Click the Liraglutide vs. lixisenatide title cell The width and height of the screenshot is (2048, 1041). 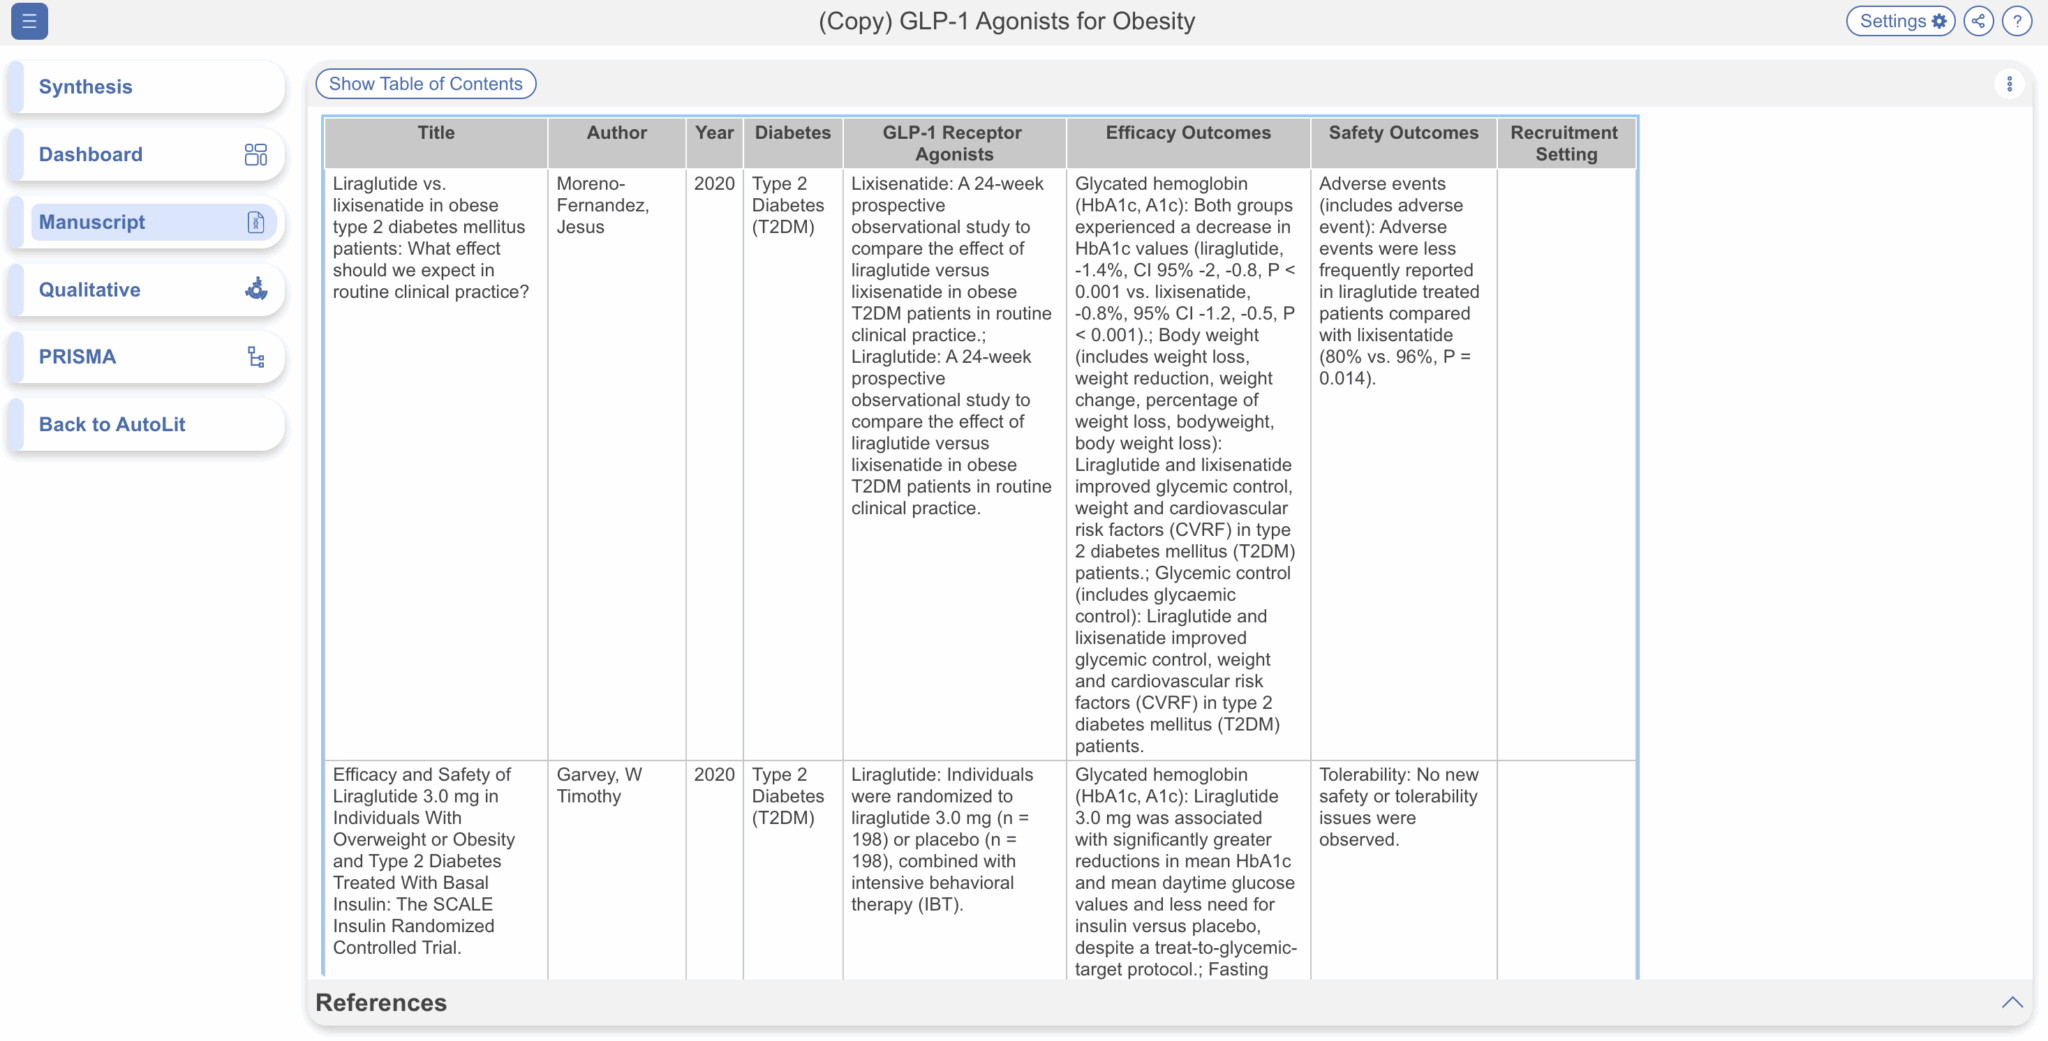tap(436, 464)
